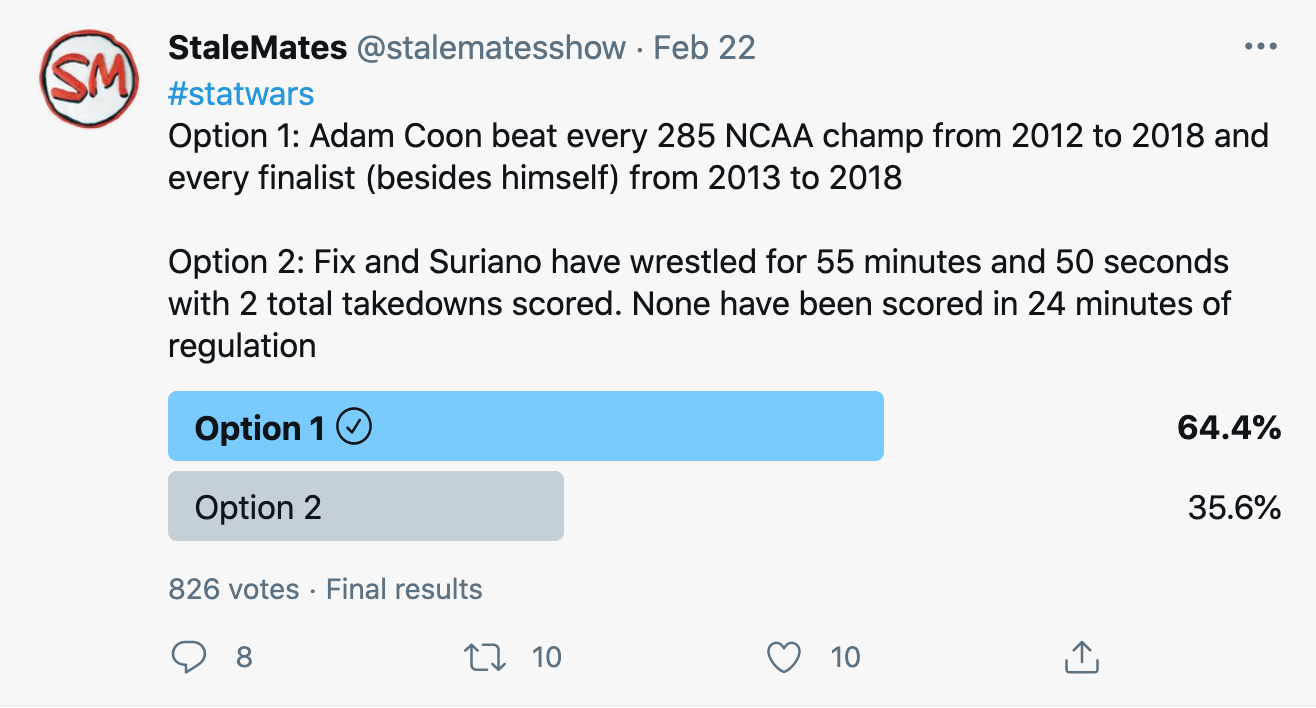Click the Feb 22 timestamp
1316x708 pixels.
(704, 47)
